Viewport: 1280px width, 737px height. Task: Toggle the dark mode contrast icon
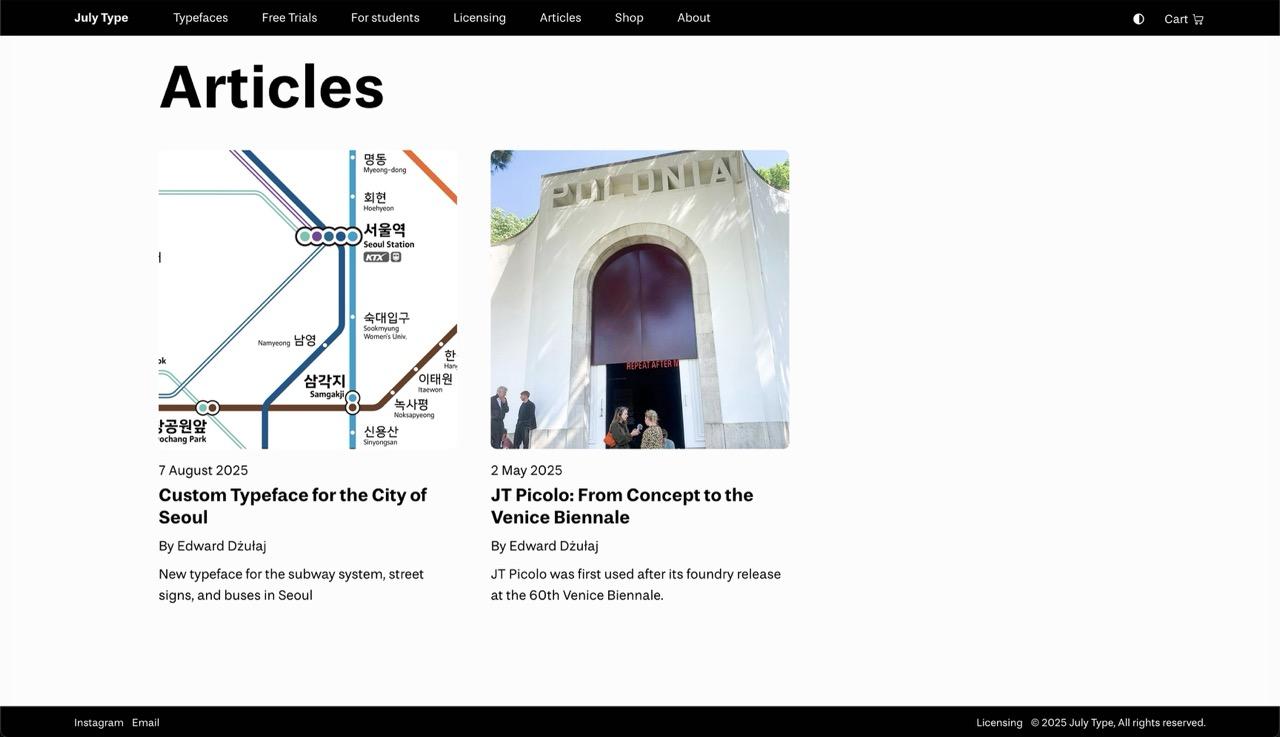coord(1138,19)
